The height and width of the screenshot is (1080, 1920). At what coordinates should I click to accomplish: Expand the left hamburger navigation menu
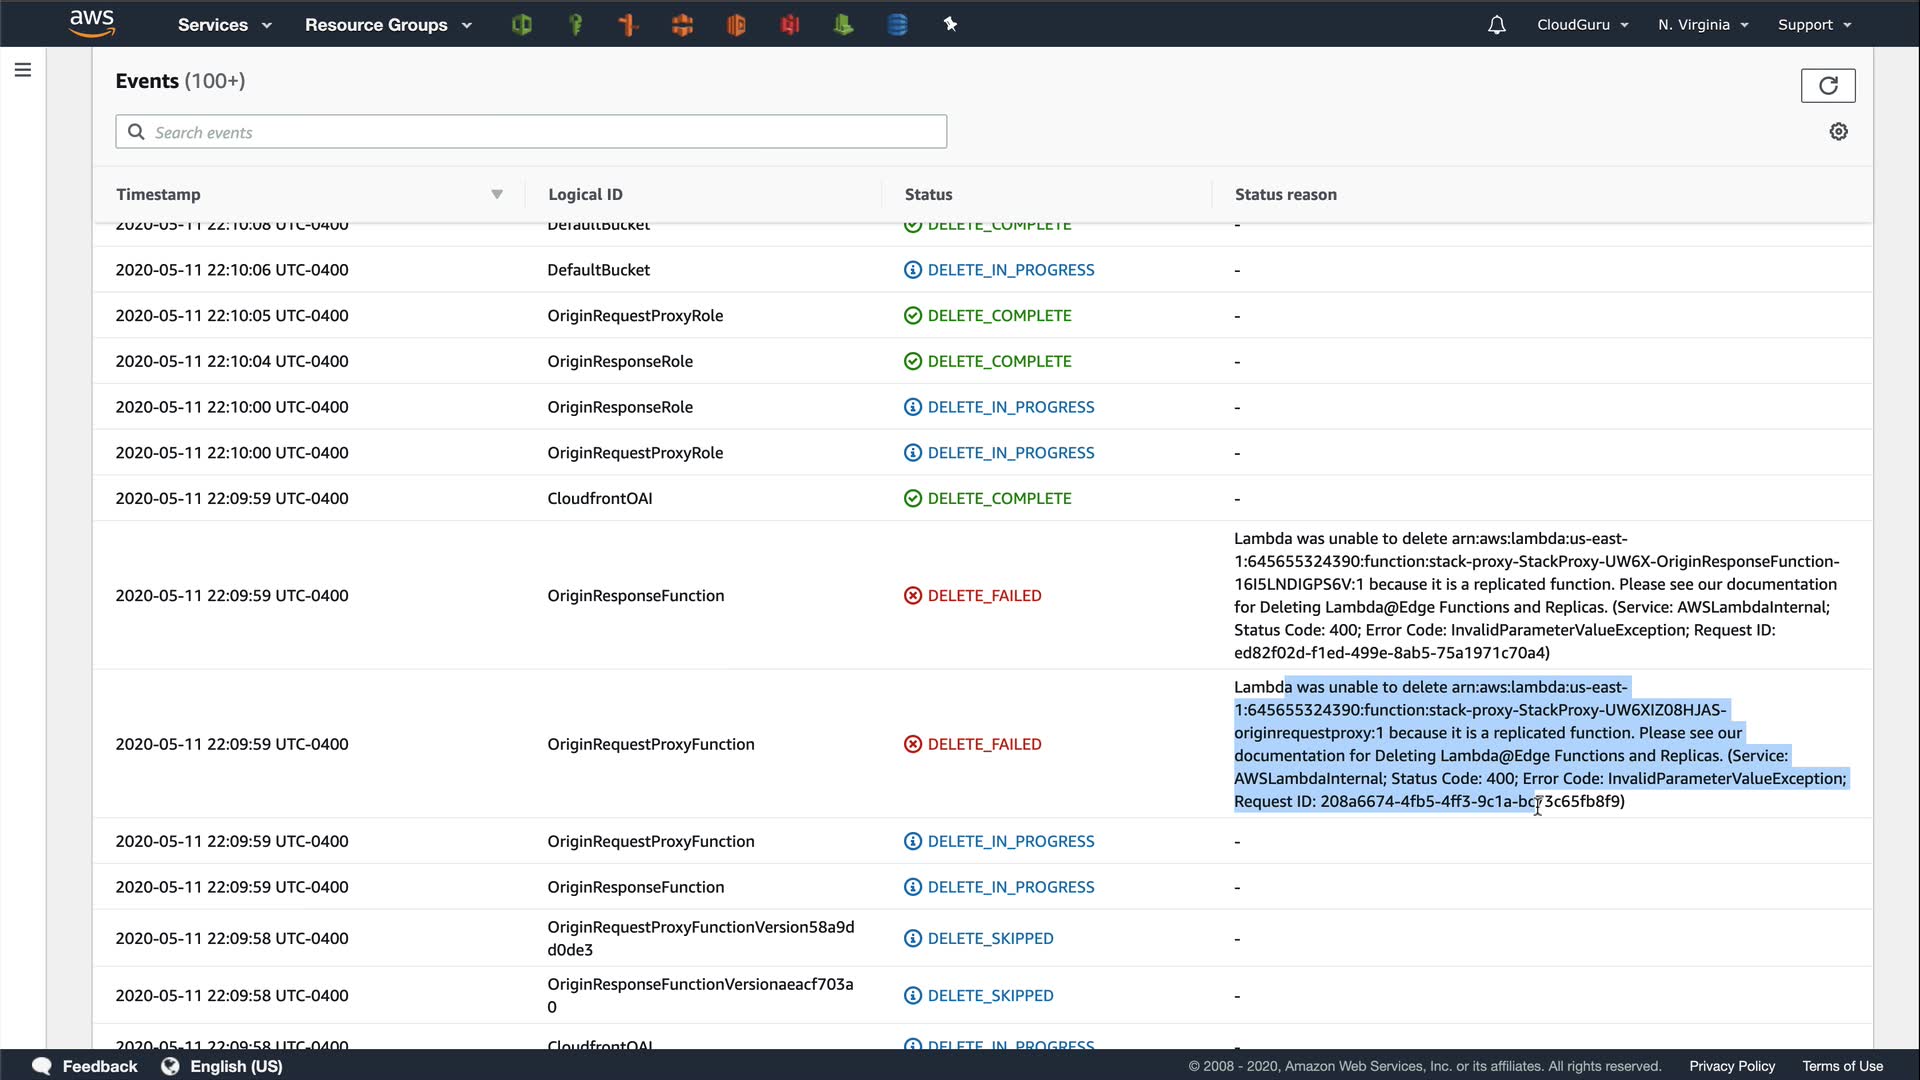click(23, 70)
